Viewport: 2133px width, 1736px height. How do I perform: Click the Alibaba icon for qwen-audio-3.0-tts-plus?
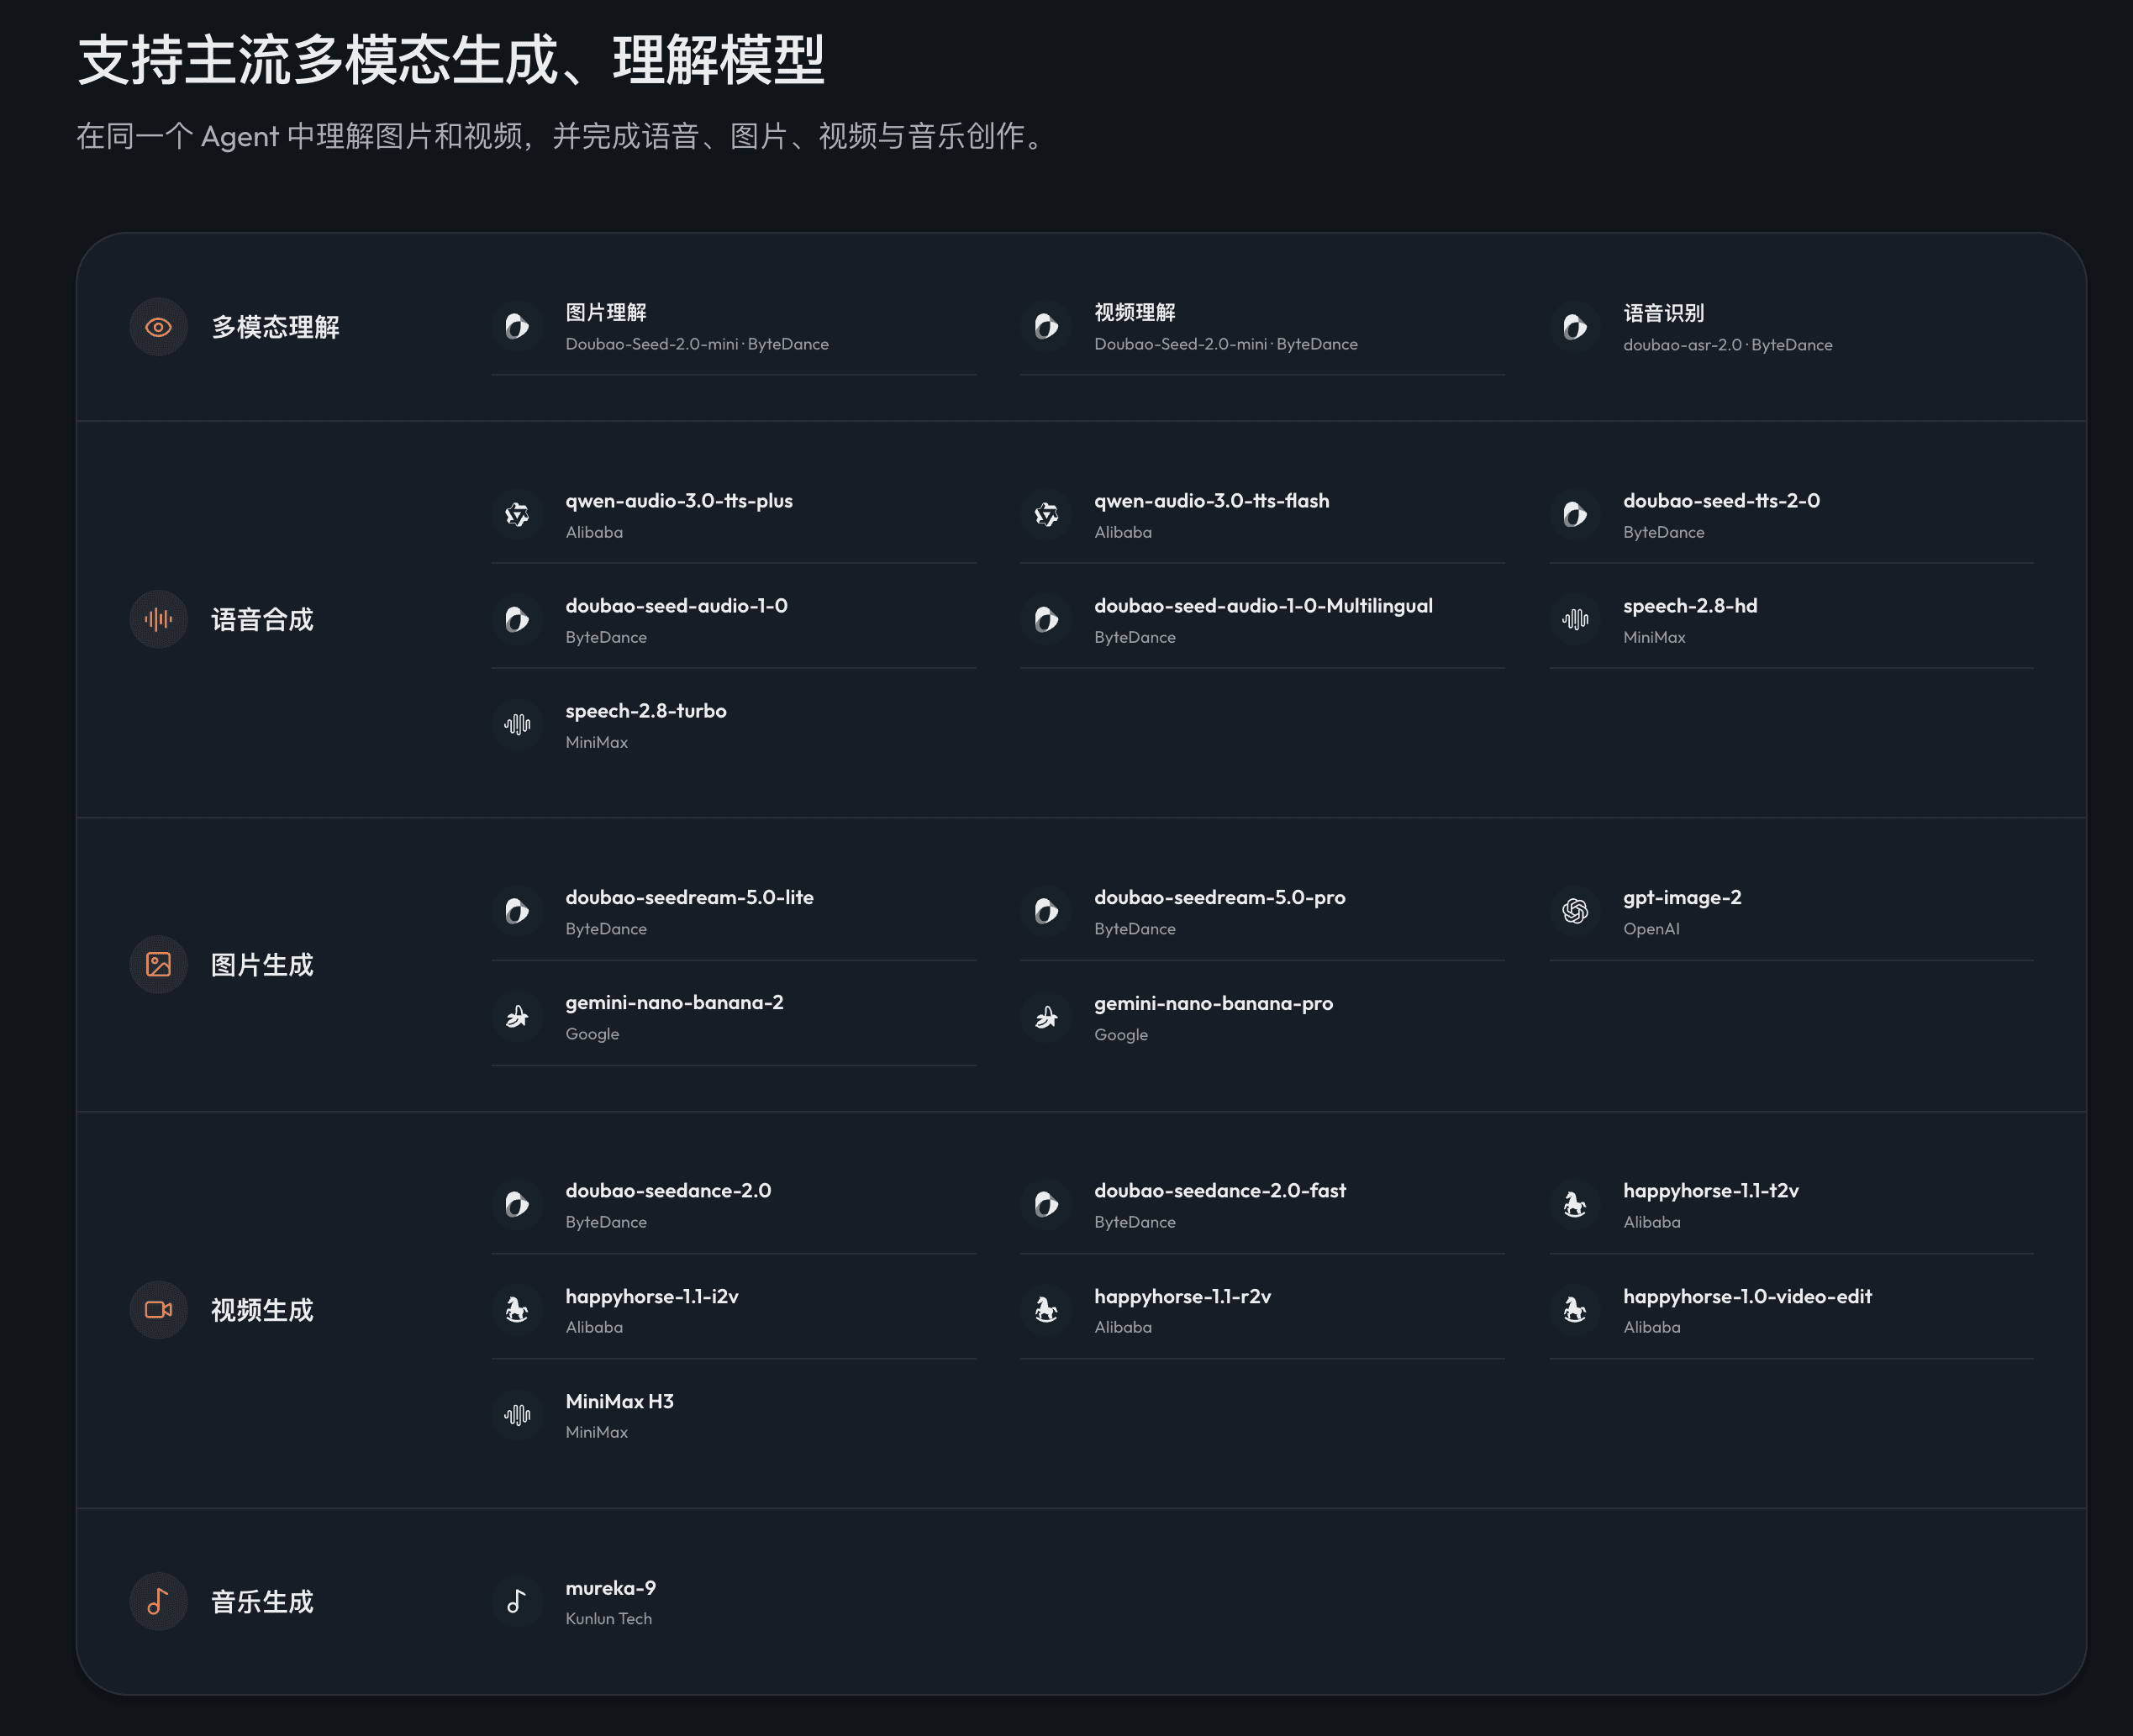(517, 515)
